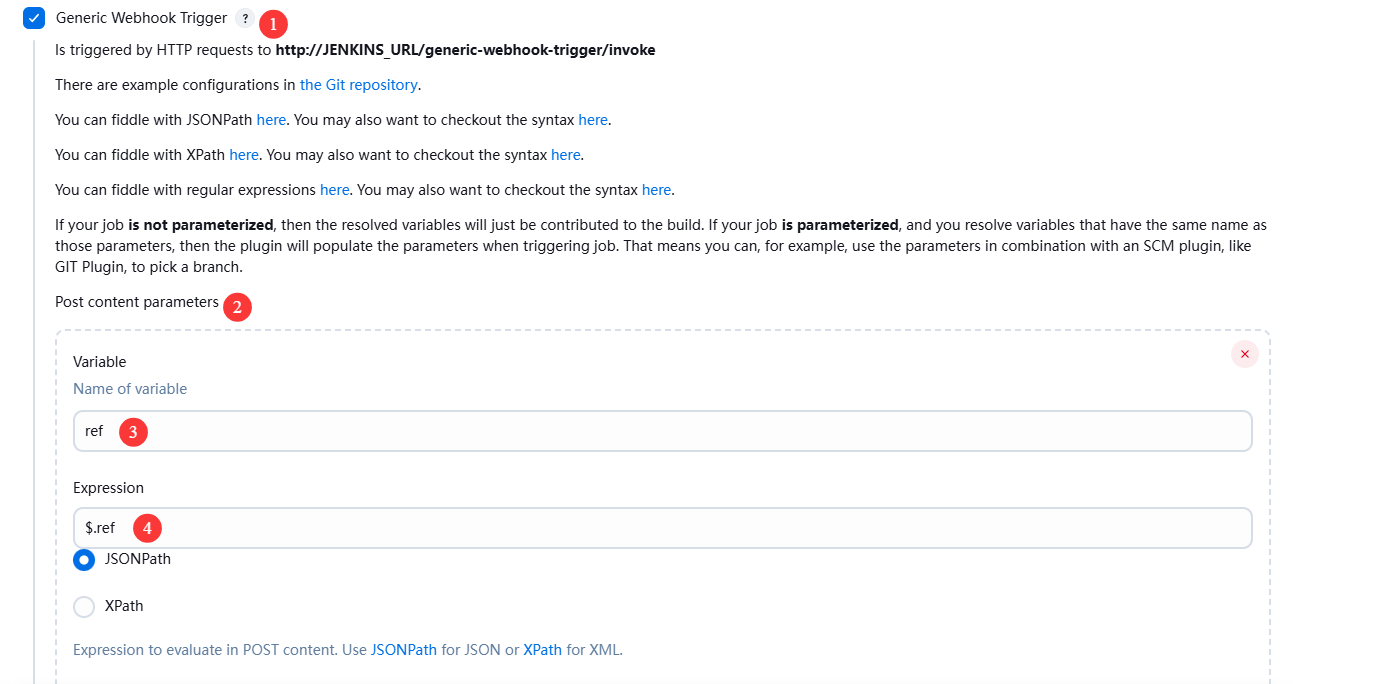Click the help question mark icon
The image size is (1380, 684).
245,18
